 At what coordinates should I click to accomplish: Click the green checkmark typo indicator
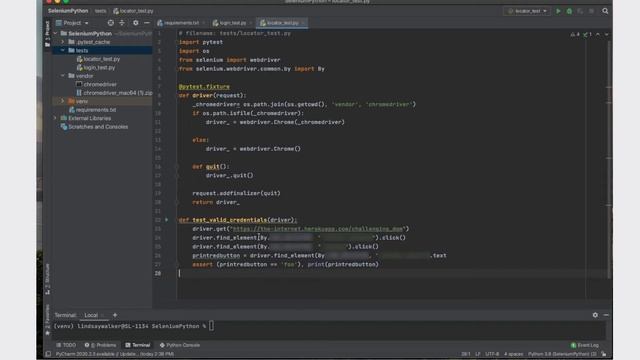(587, 34)
